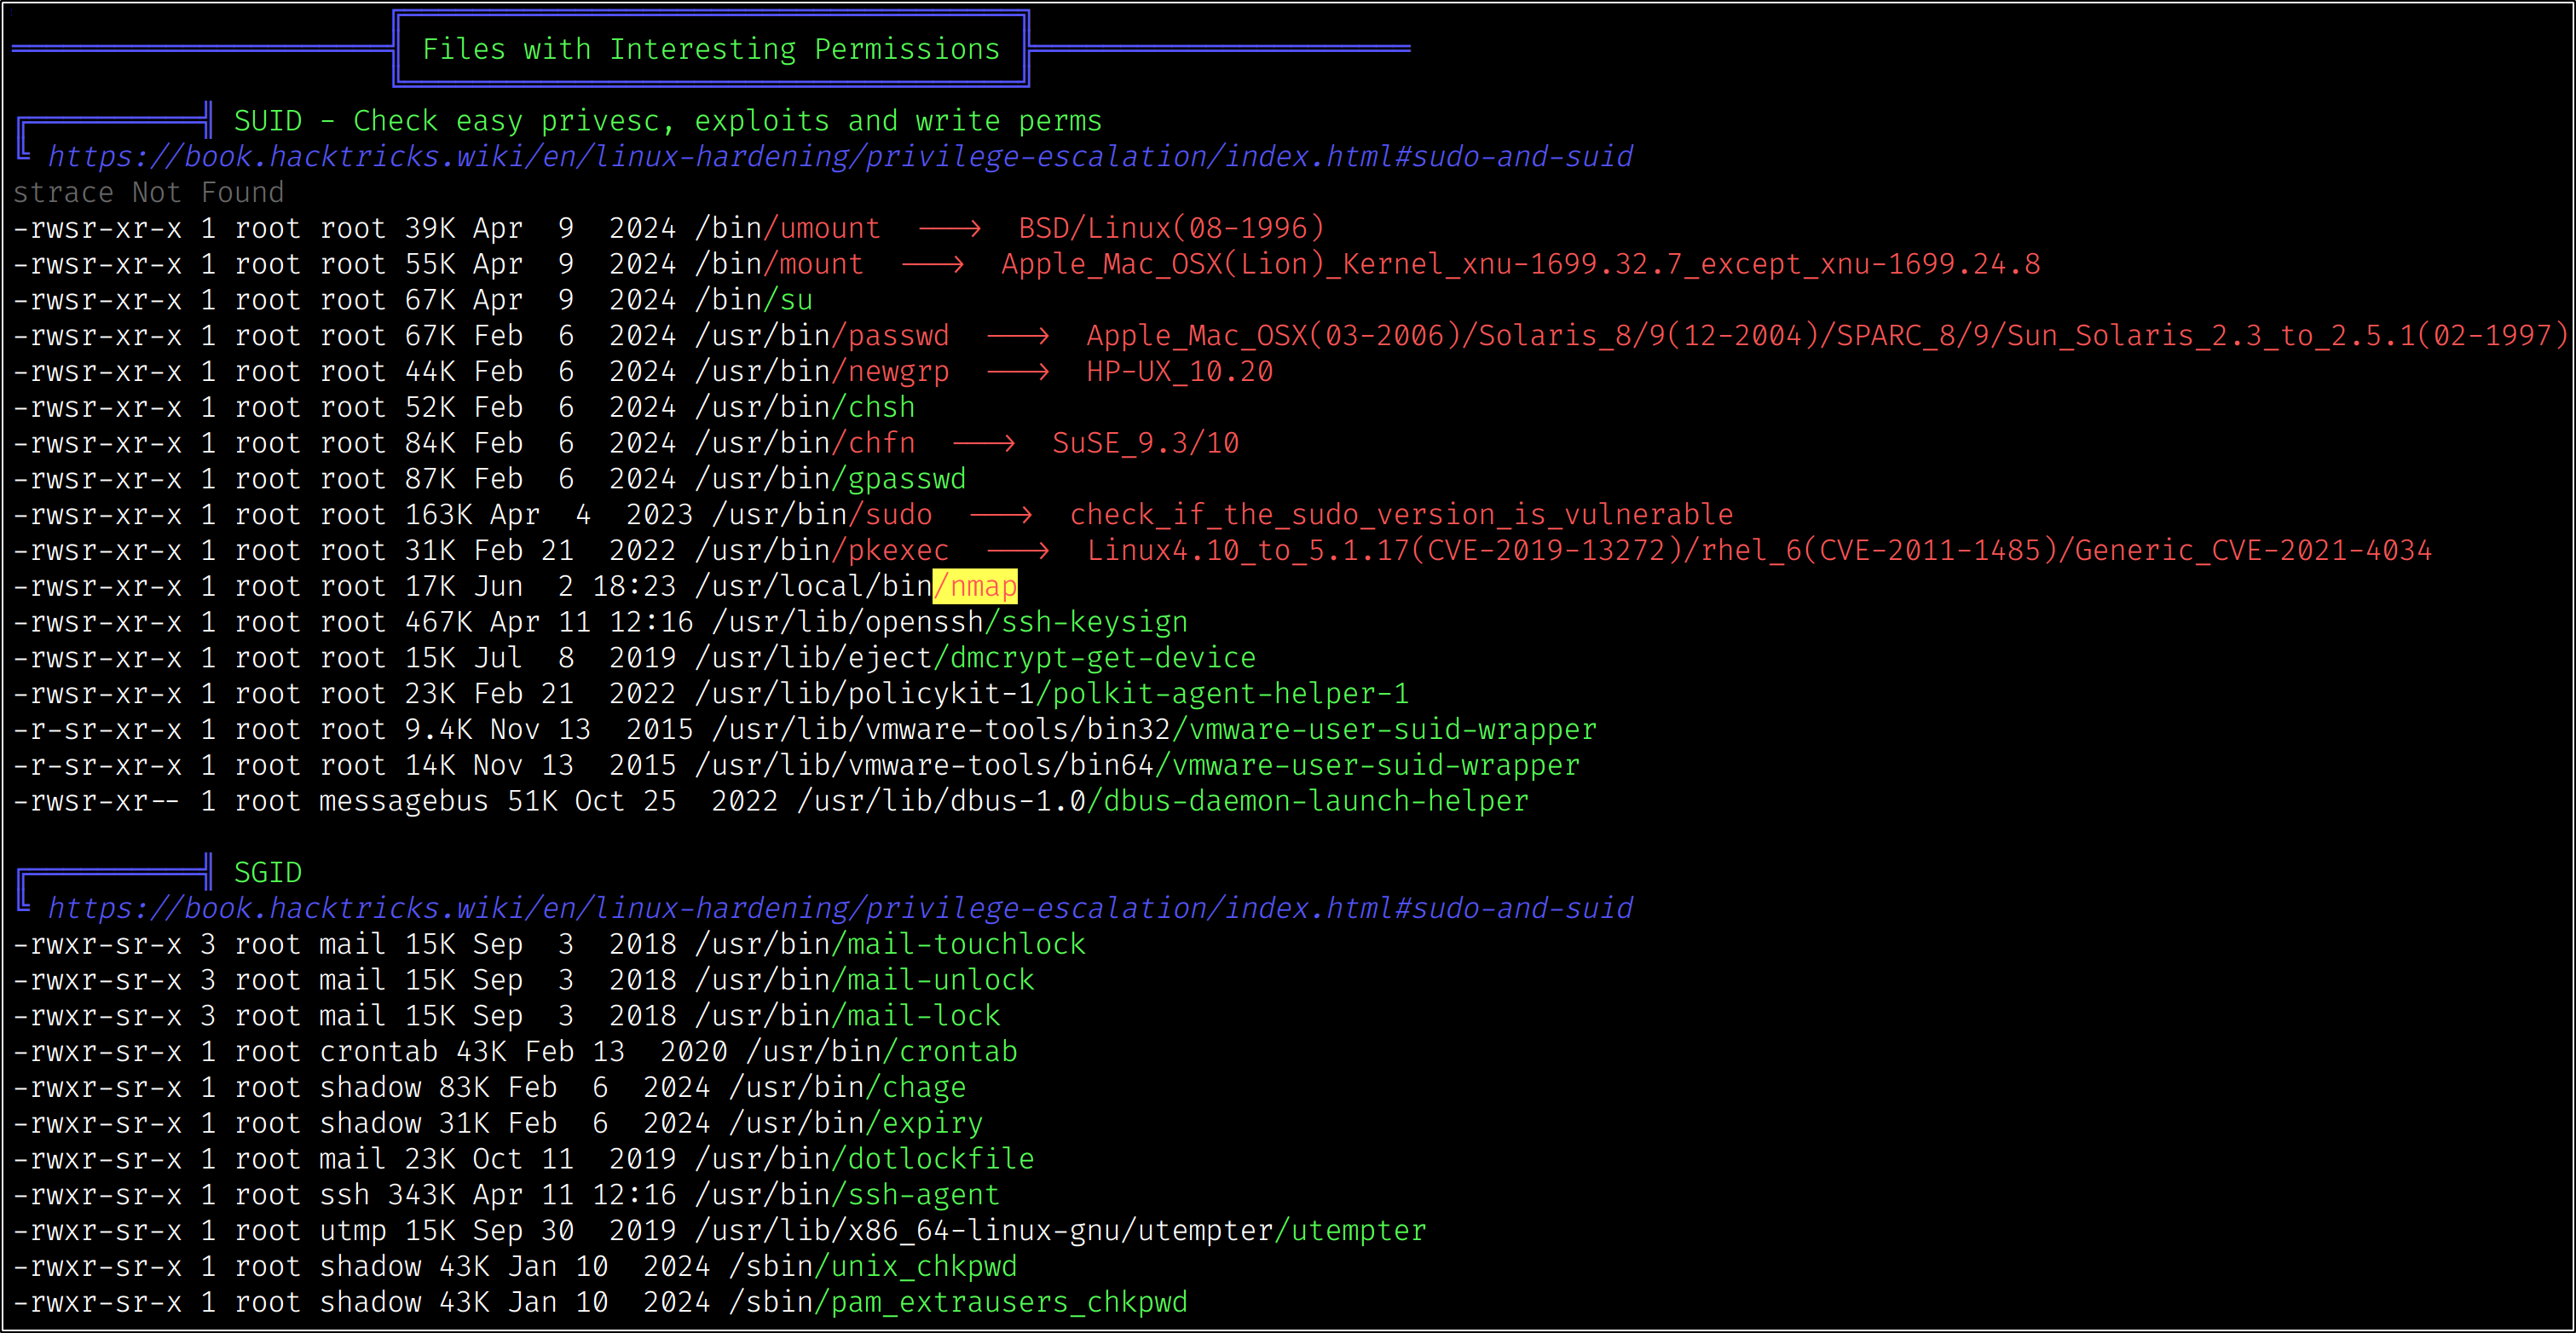2576x1333 pixels.
Task: Click the highlighted /nmap text
Action: click(x=975, y=586)
